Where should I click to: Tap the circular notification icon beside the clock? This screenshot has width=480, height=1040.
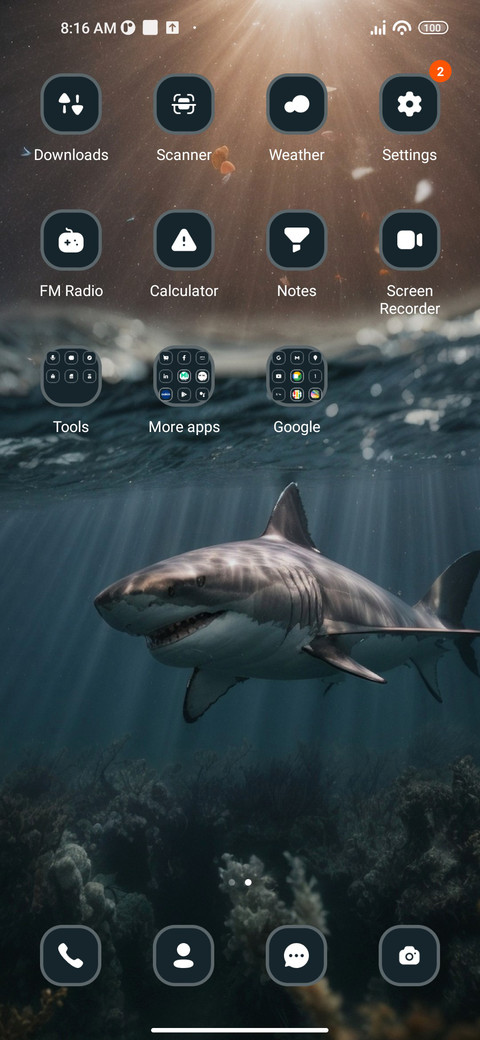(x=128, y=28)
